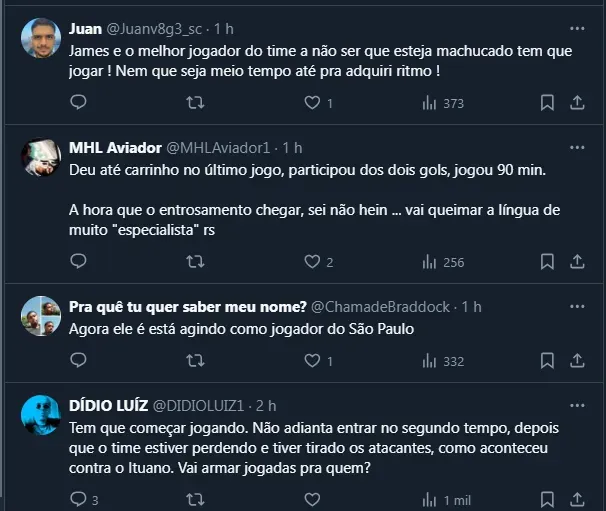The width and height of the screenshot is (606, 511).
Task: Open the ChamadeBraddock profile picture
Action: 41,317
